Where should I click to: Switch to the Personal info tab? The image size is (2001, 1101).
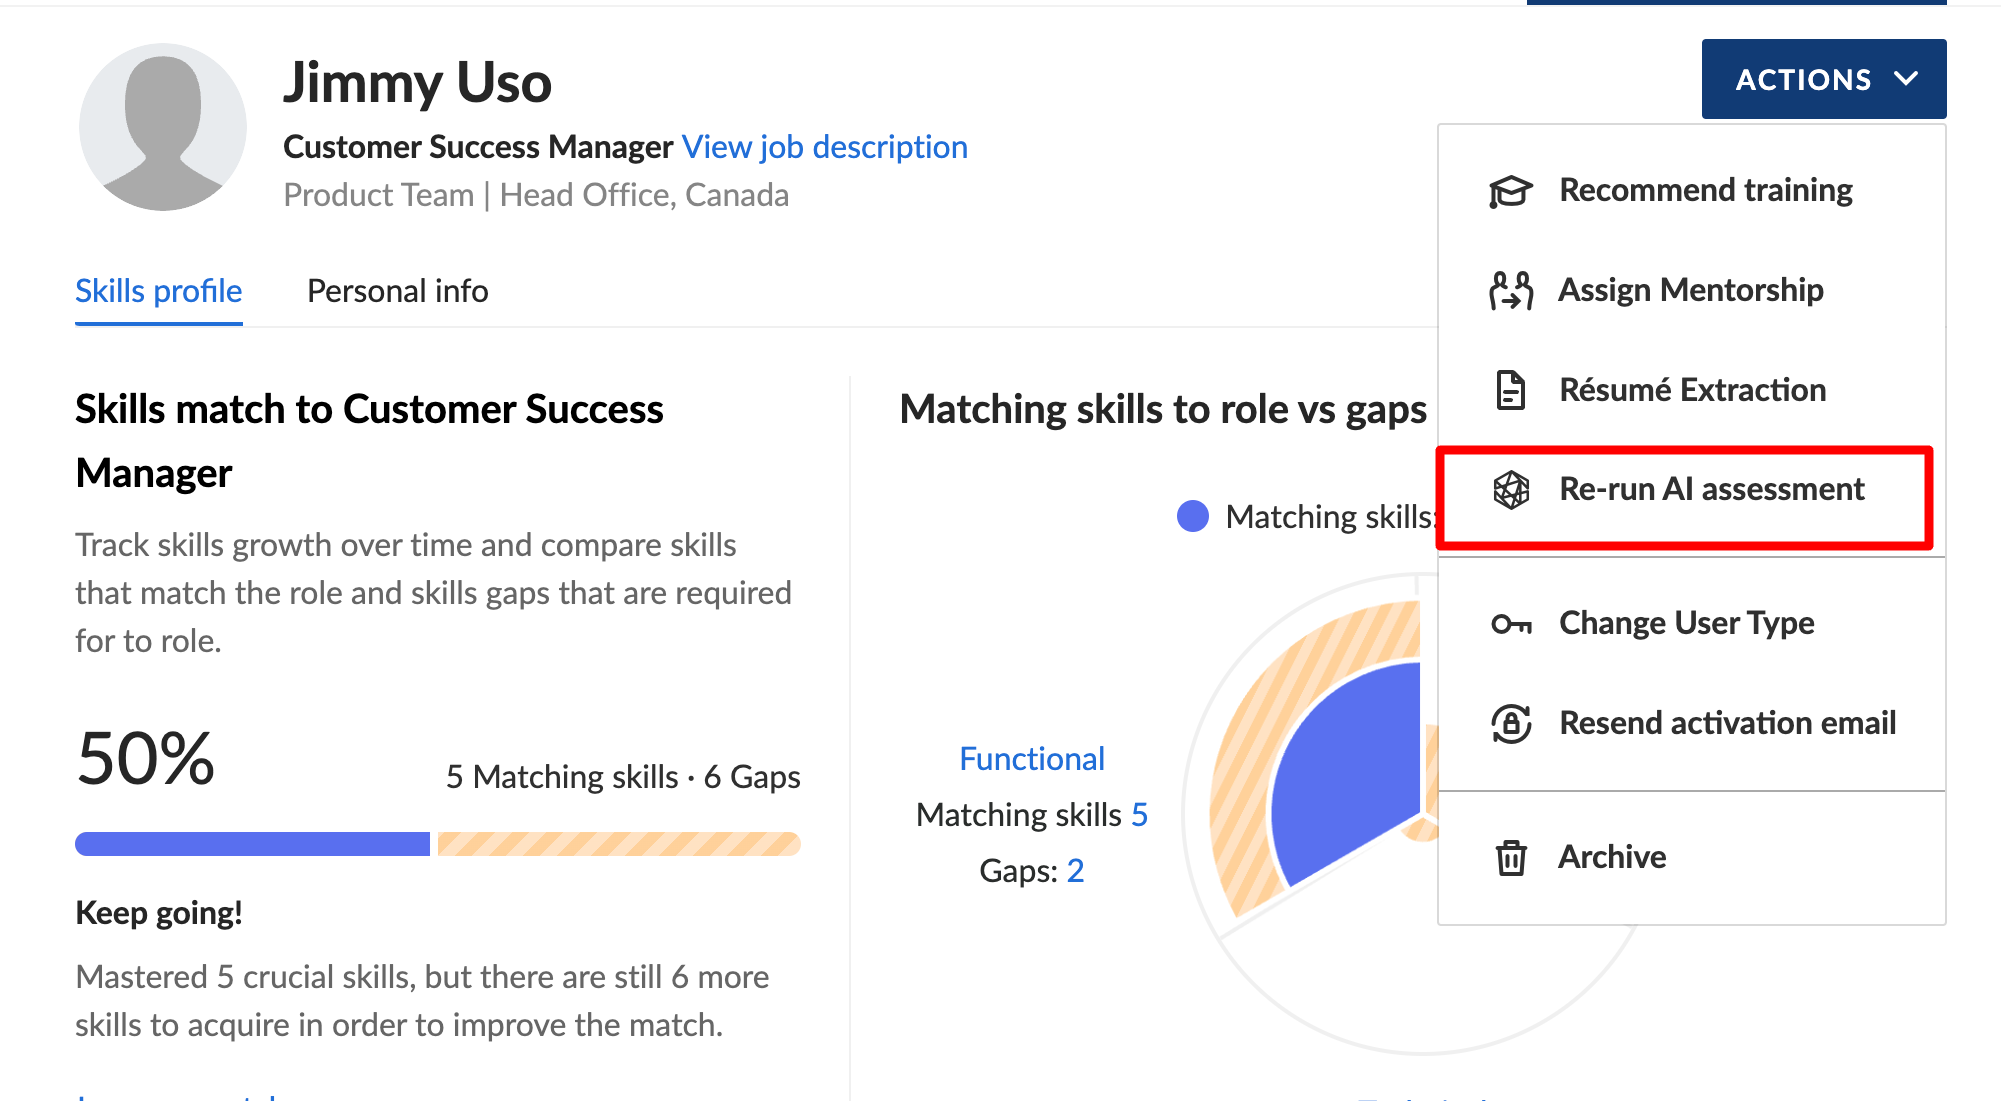[x=398, y=291]
